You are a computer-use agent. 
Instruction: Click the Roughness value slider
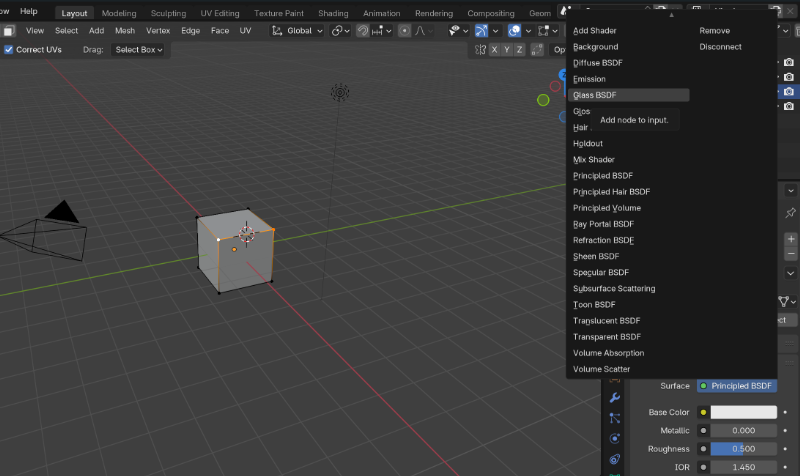coord(743,449)
